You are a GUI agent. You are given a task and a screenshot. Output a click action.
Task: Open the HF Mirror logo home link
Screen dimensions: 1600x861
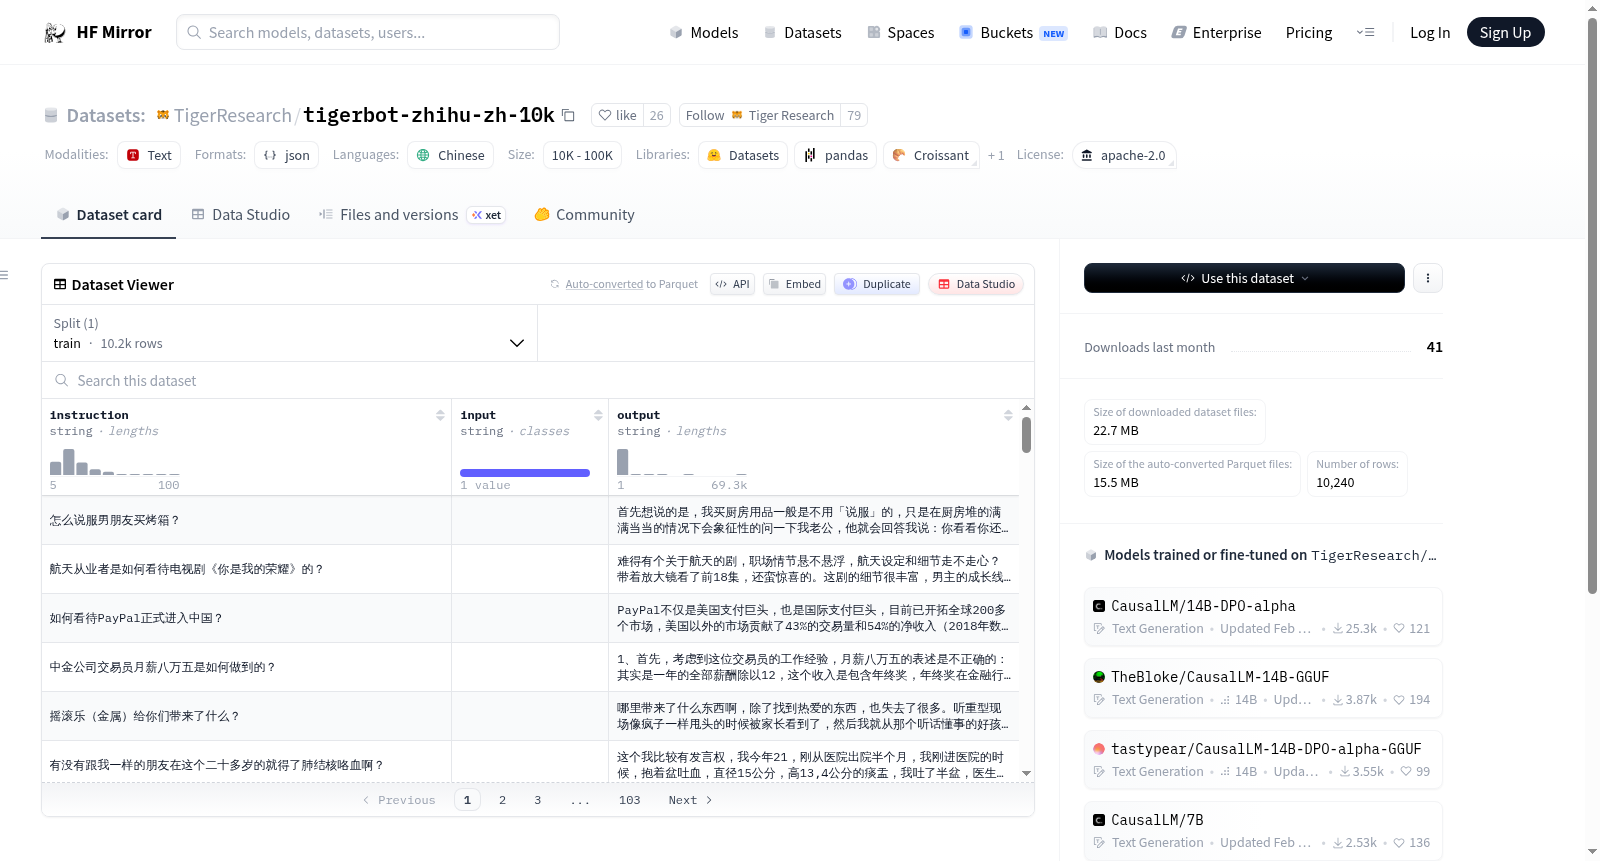(98, 32)
